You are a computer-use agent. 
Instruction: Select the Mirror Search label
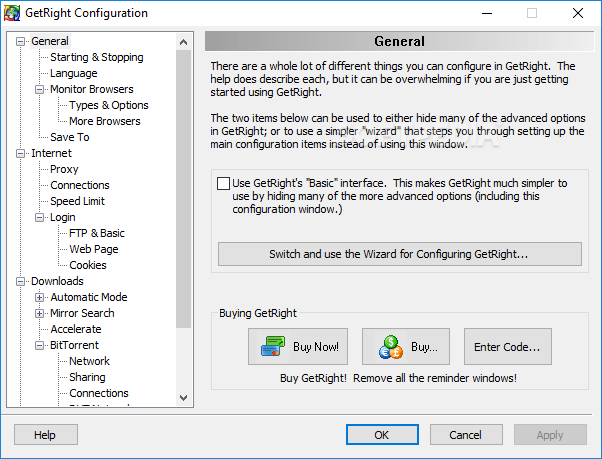click(x=82, y=314)
